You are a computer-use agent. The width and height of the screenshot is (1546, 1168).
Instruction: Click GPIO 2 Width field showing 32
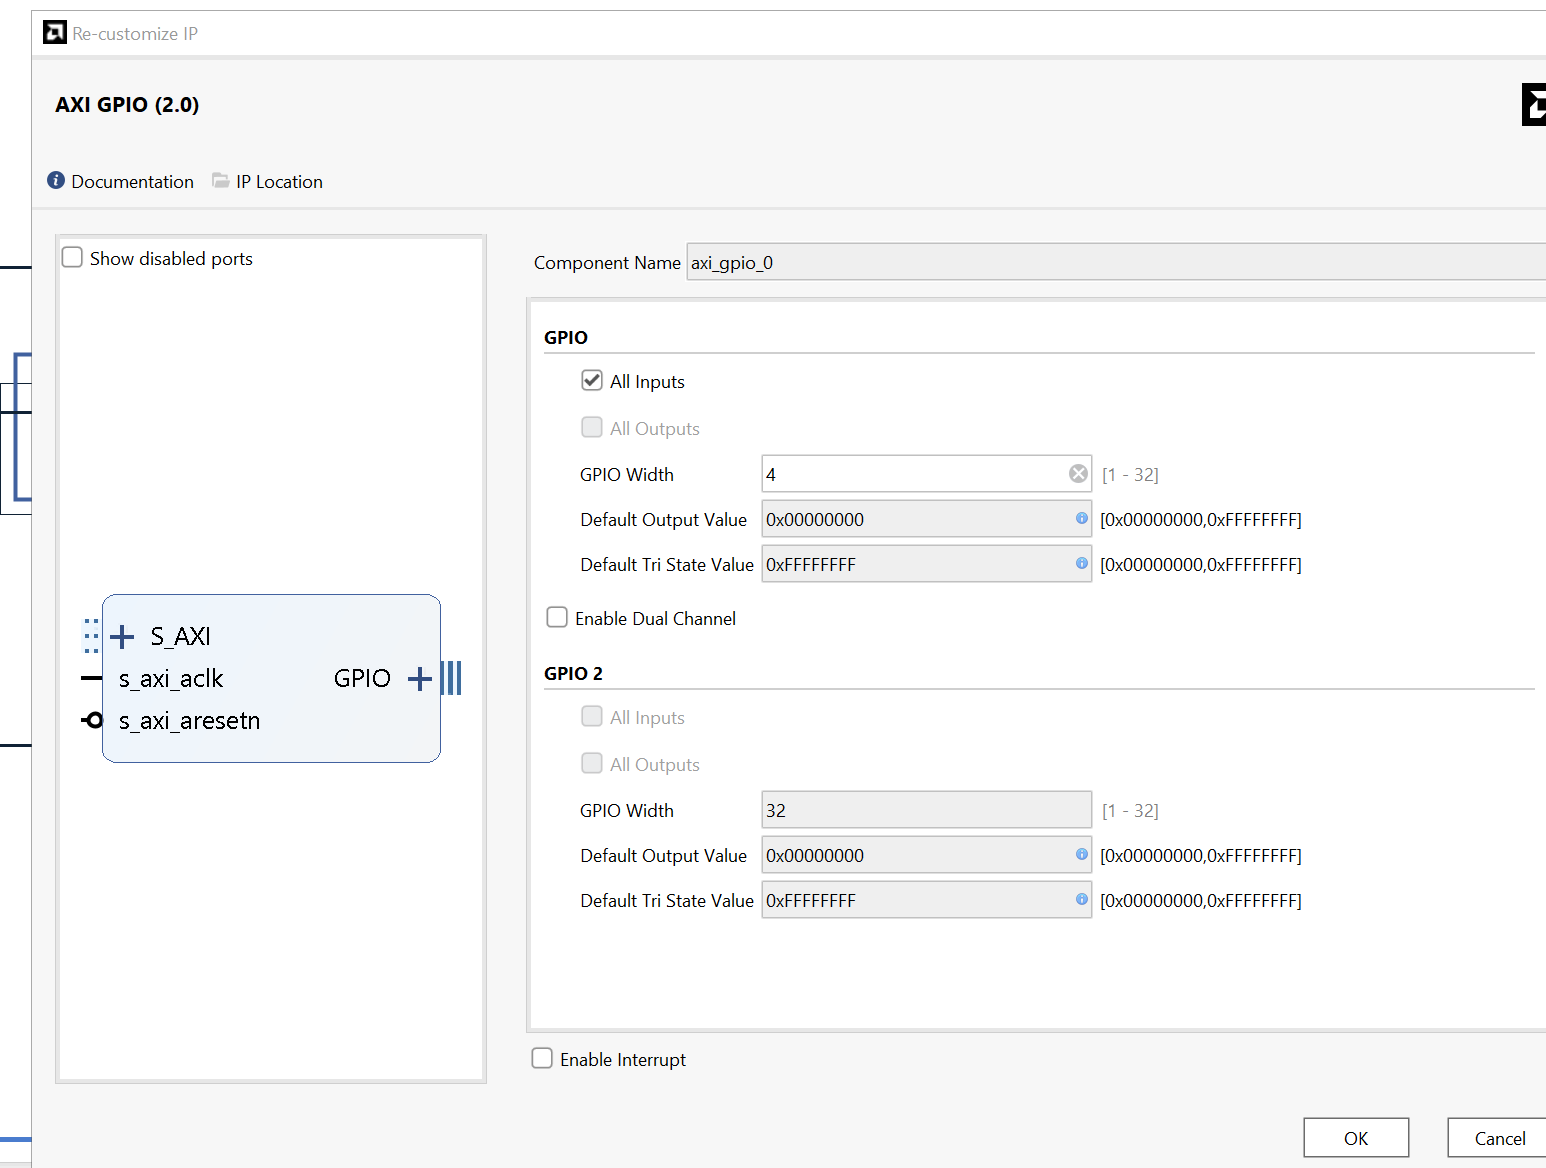pyautogui.click(x=926, y=810)
